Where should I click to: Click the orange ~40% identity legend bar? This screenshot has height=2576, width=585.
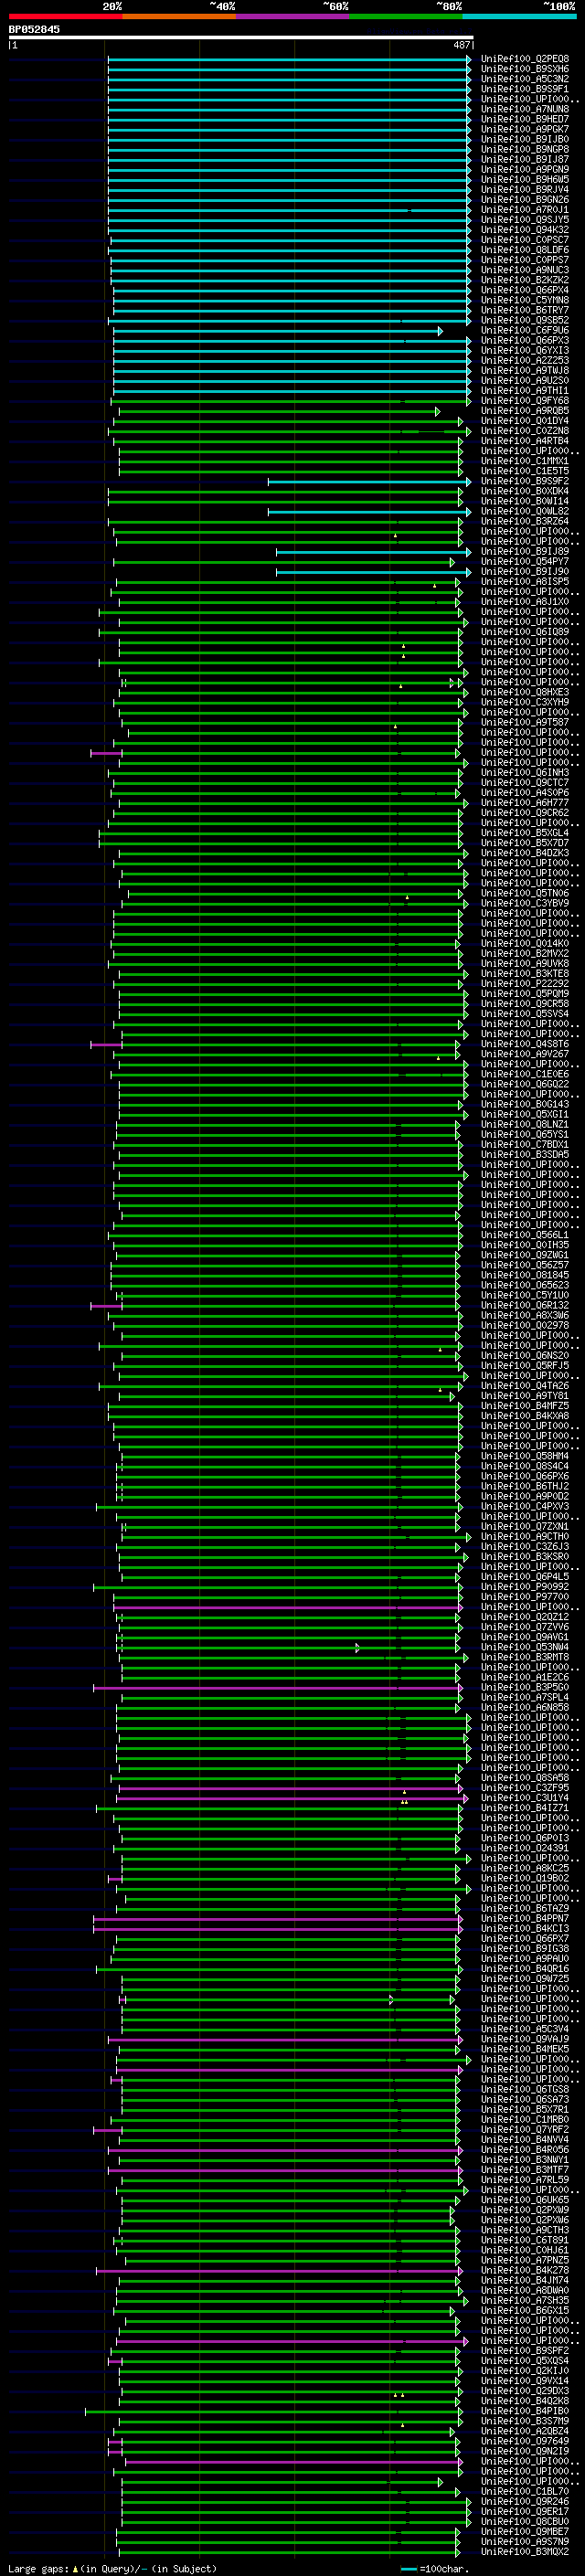(179, 17)
